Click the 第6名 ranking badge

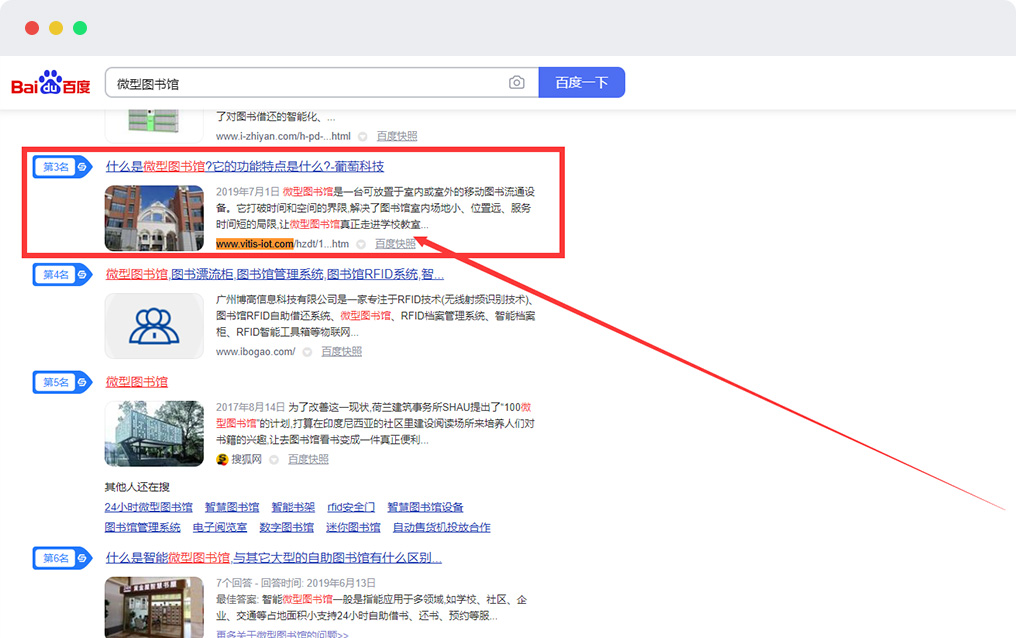pos(63,558)
